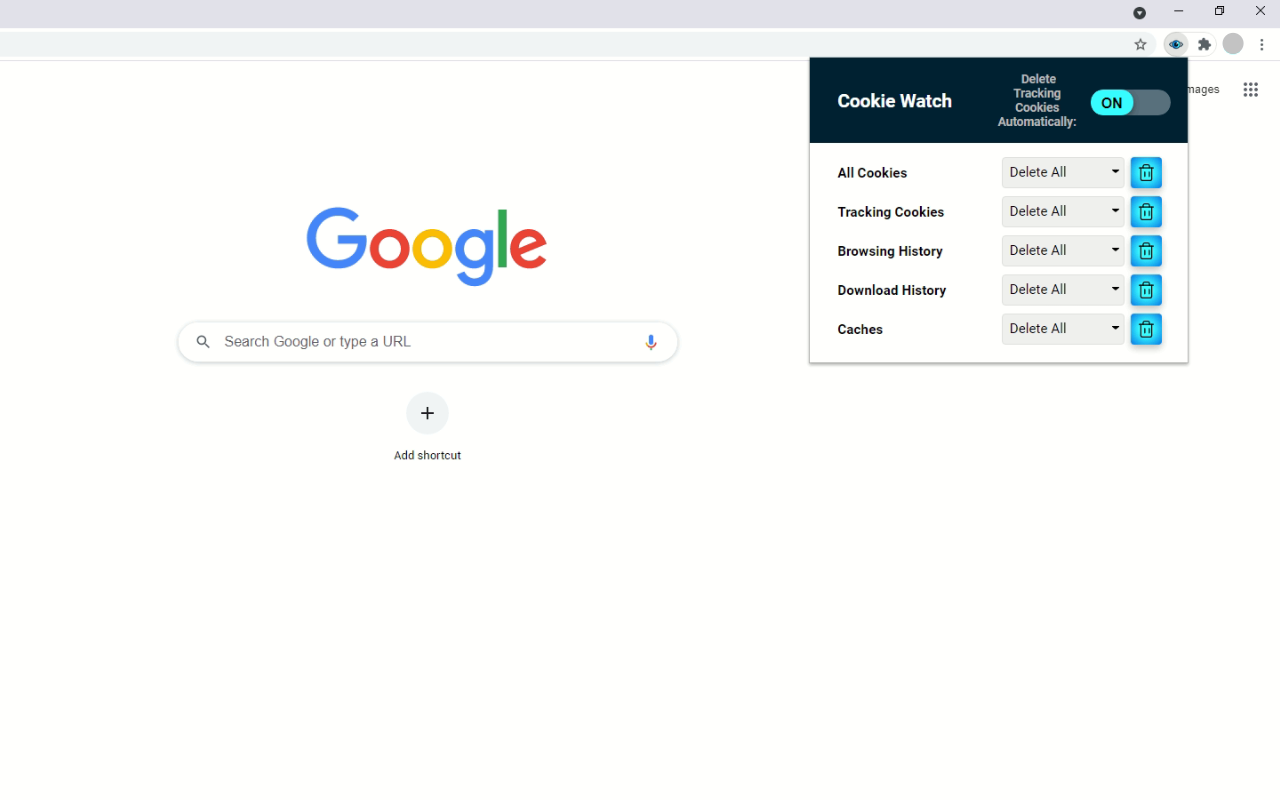The height and width of the screenshot is (800, 1280).
Task: Expand the All Cookies Delete All dropdown
Action: 1063,172
